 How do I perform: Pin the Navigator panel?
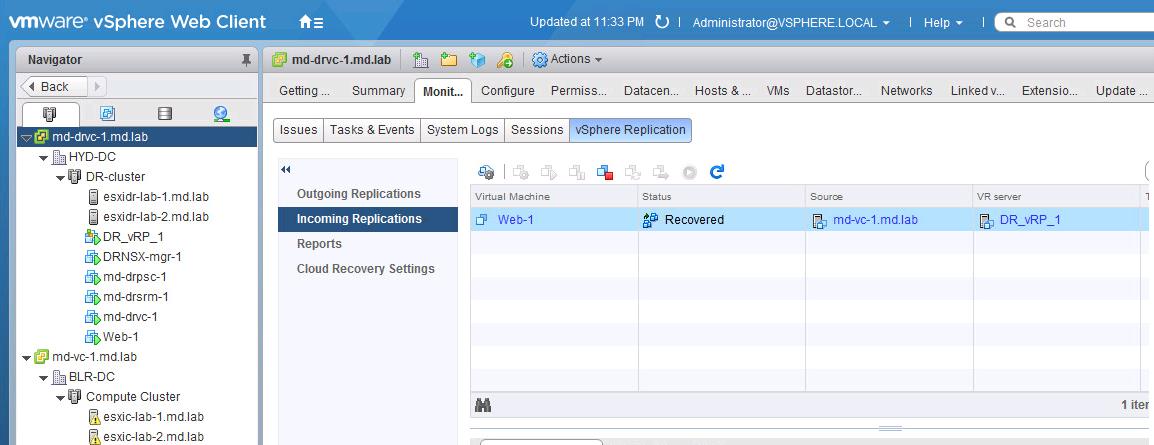tap(247, 60)
